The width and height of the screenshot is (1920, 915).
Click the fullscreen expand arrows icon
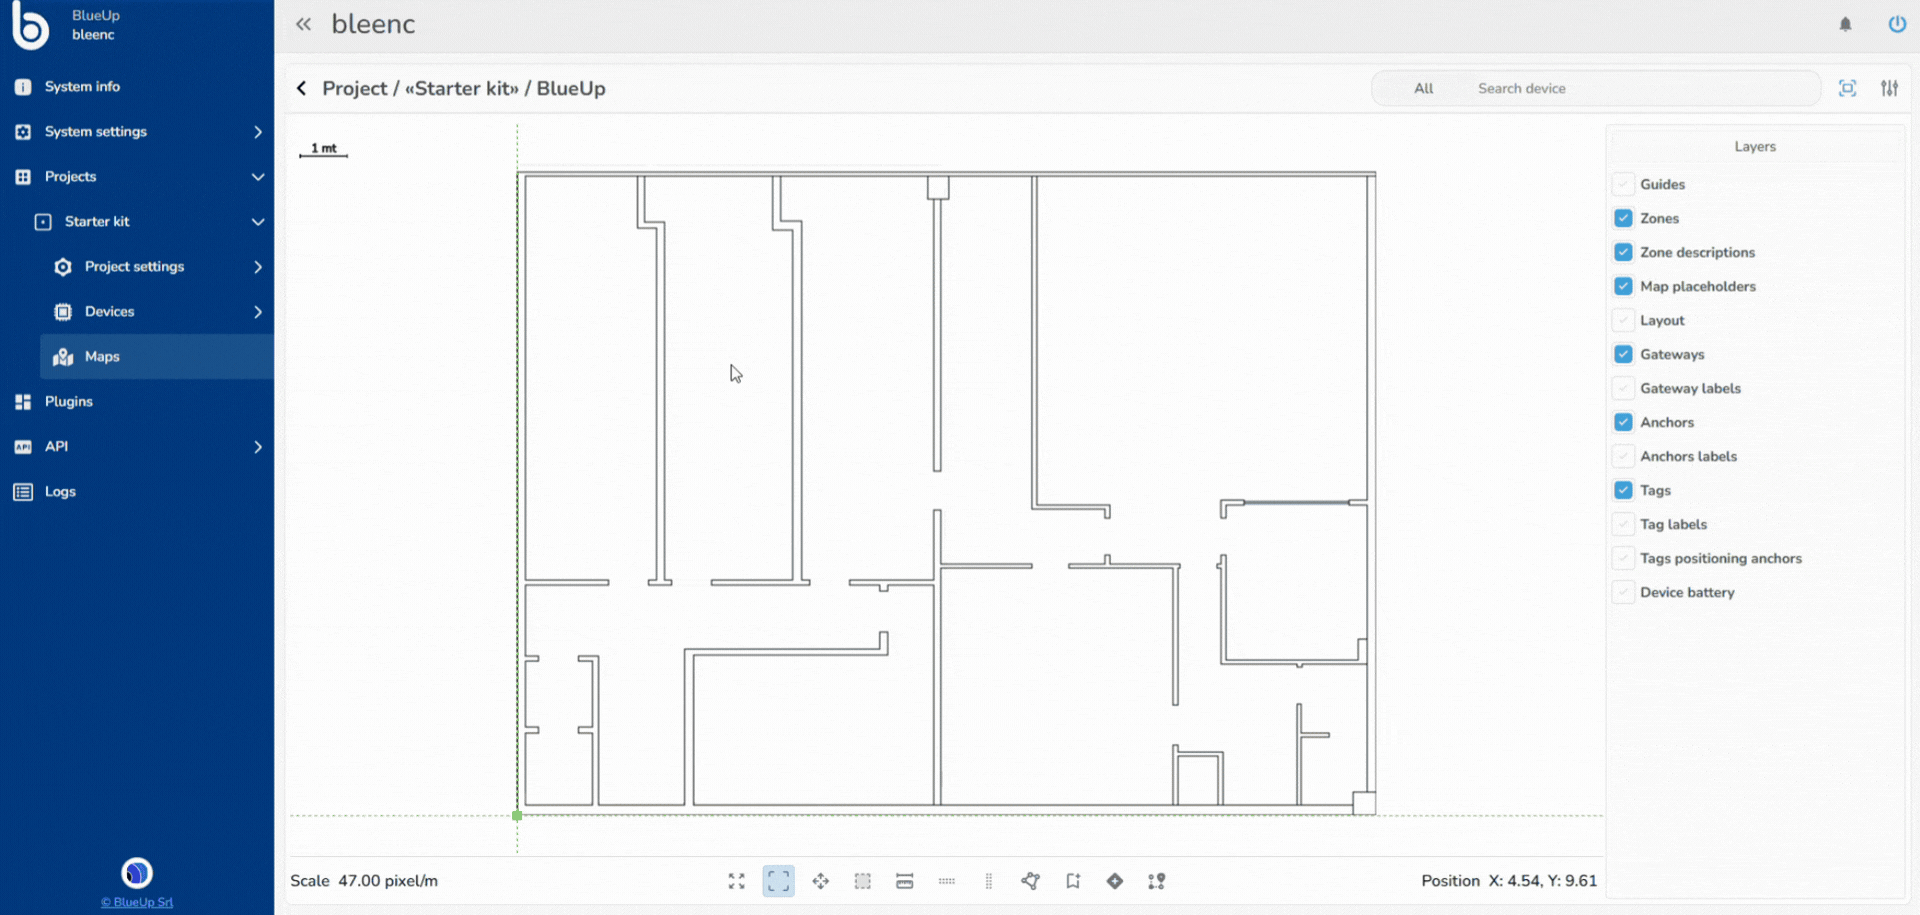click(x=737, y=881)
